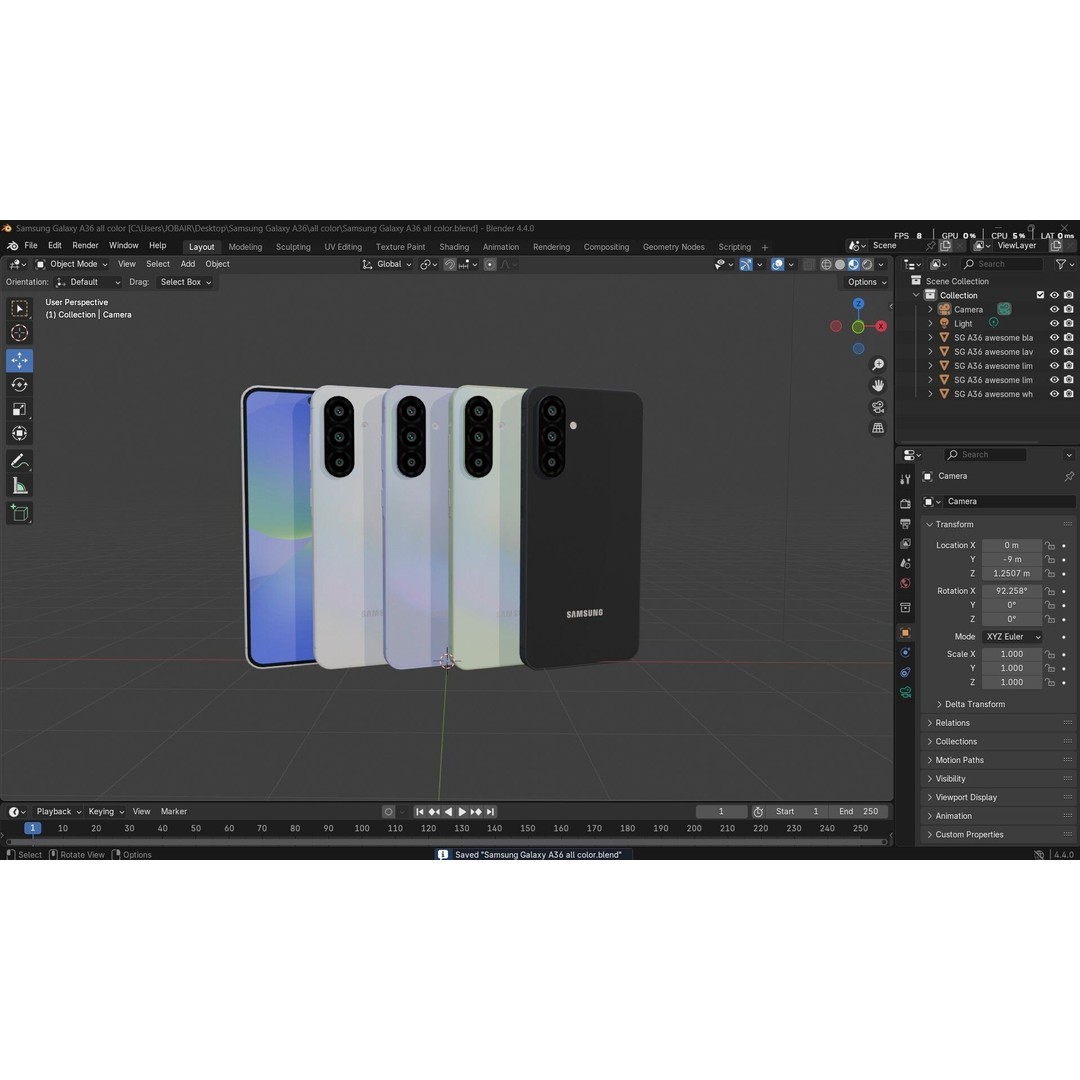Open the viewport Add menu
The image size is (1080, 1080).
[187, 264]
